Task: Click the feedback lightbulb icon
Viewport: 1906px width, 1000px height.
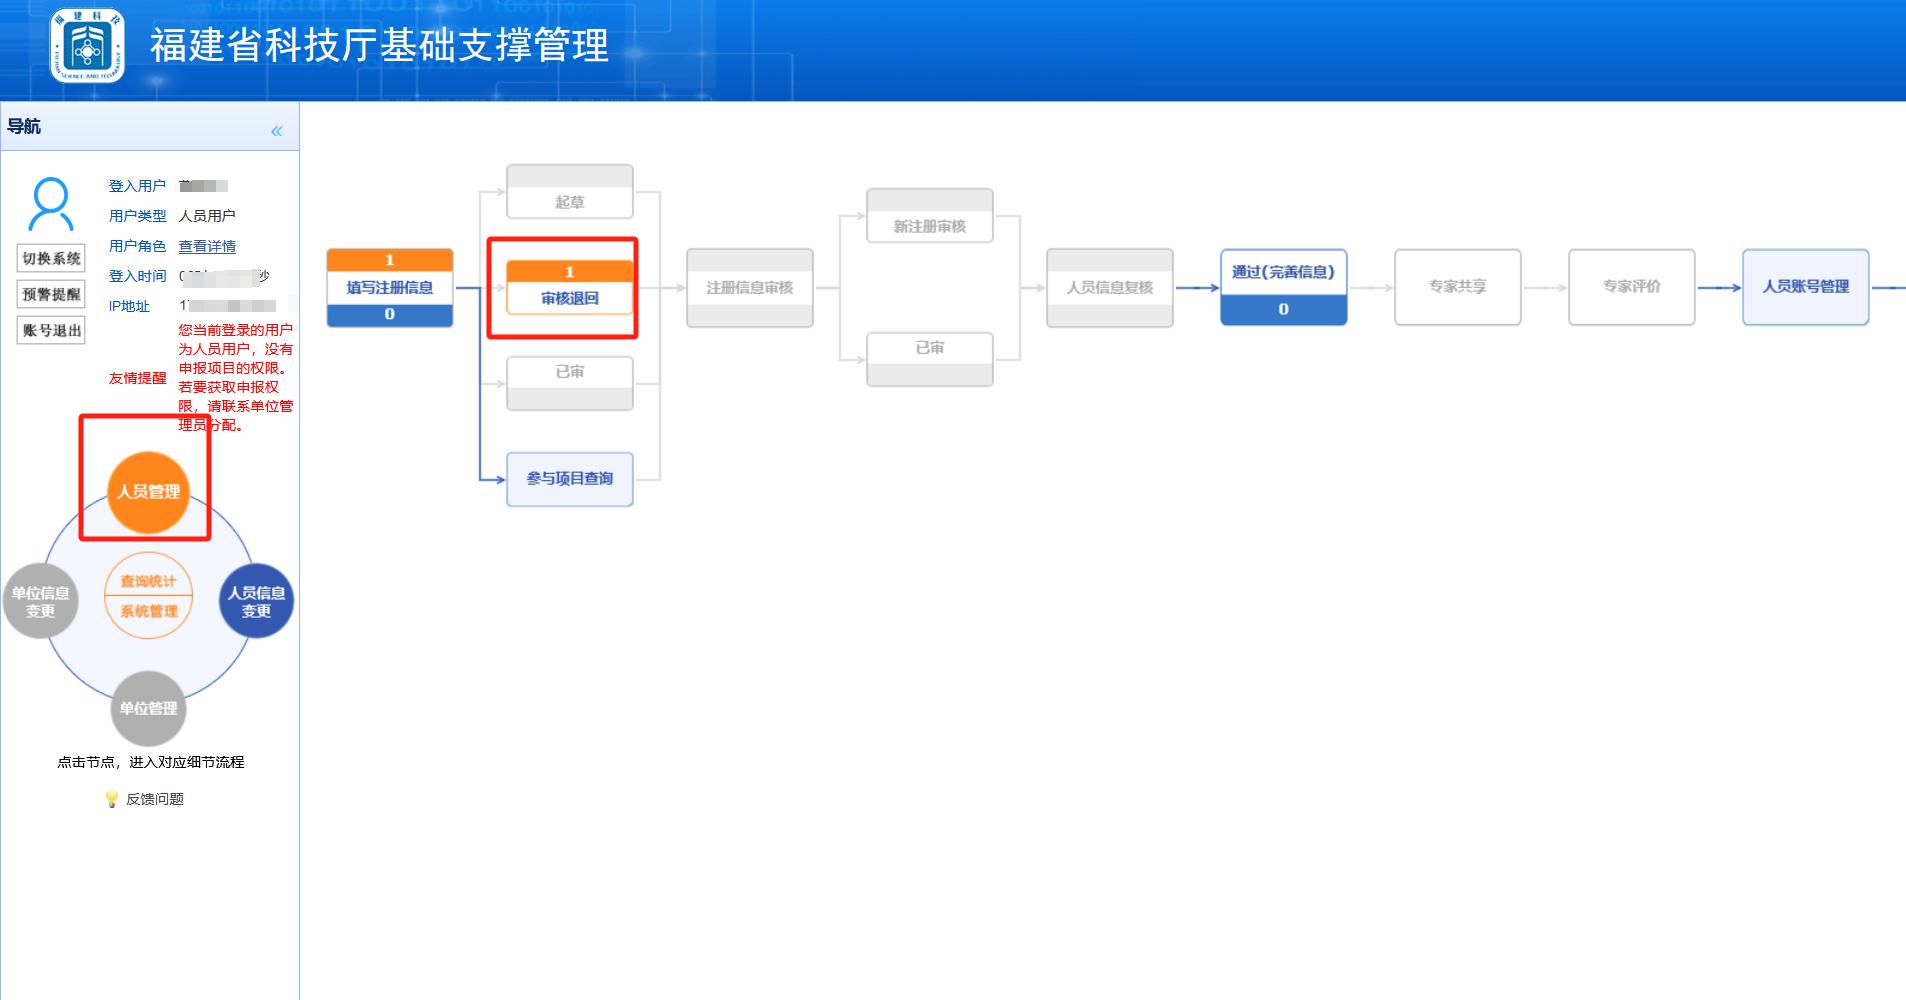Action: 112,799
